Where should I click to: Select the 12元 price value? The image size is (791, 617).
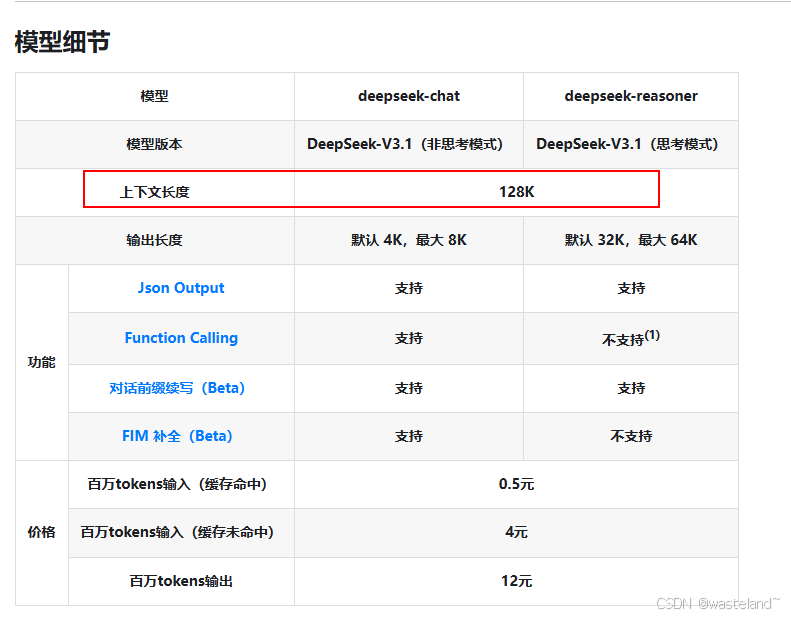click(517, 581)
